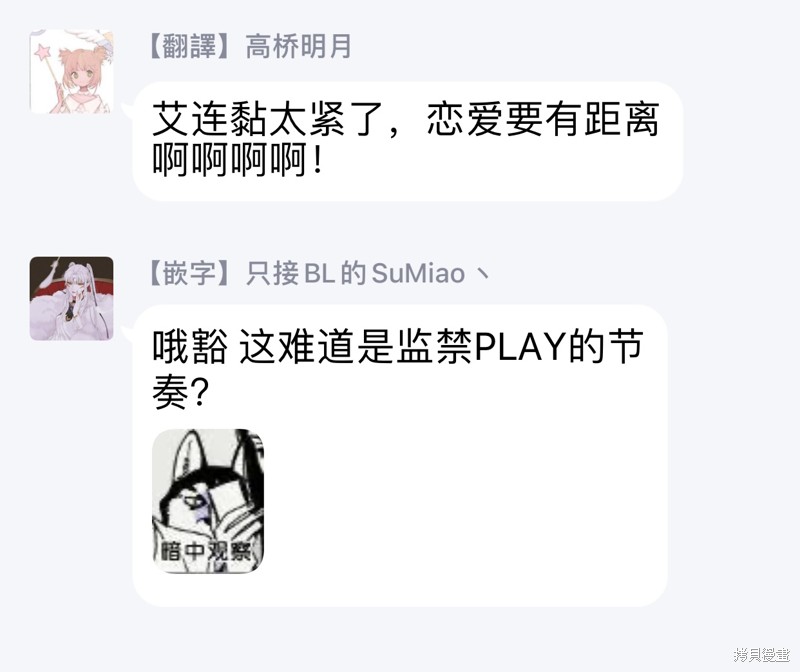Tap the 啊啊啊啊! line of text
Image resolution: width=800 pixels, height=672 pixels.
pyautogui.click(x=238, y=160)
